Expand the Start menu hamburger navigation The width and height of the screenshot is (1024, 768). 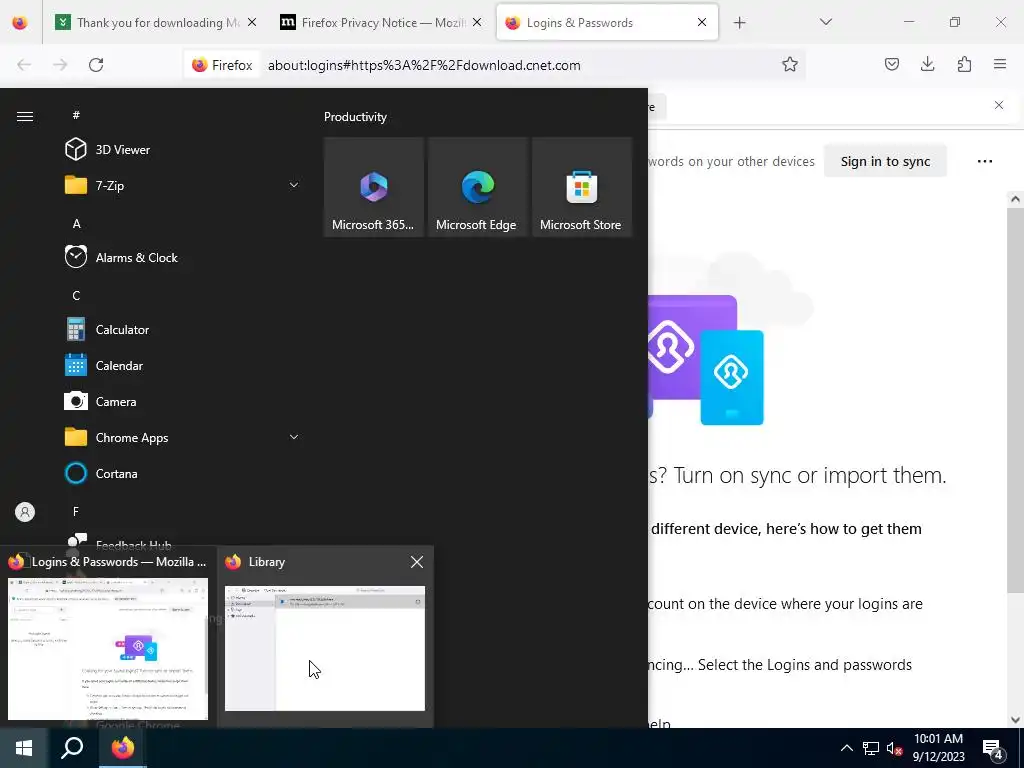click(x=25, y=116)
